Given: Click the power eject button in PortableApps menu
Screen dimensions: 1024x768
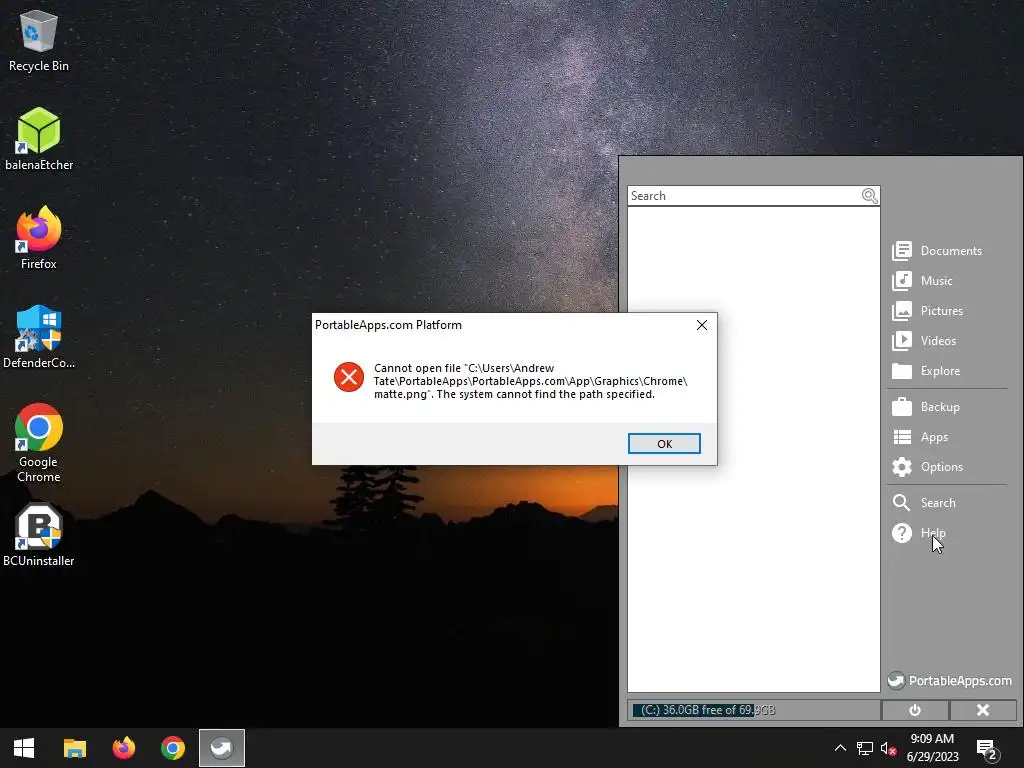Looking at the screenshot, I should point(915,710).
